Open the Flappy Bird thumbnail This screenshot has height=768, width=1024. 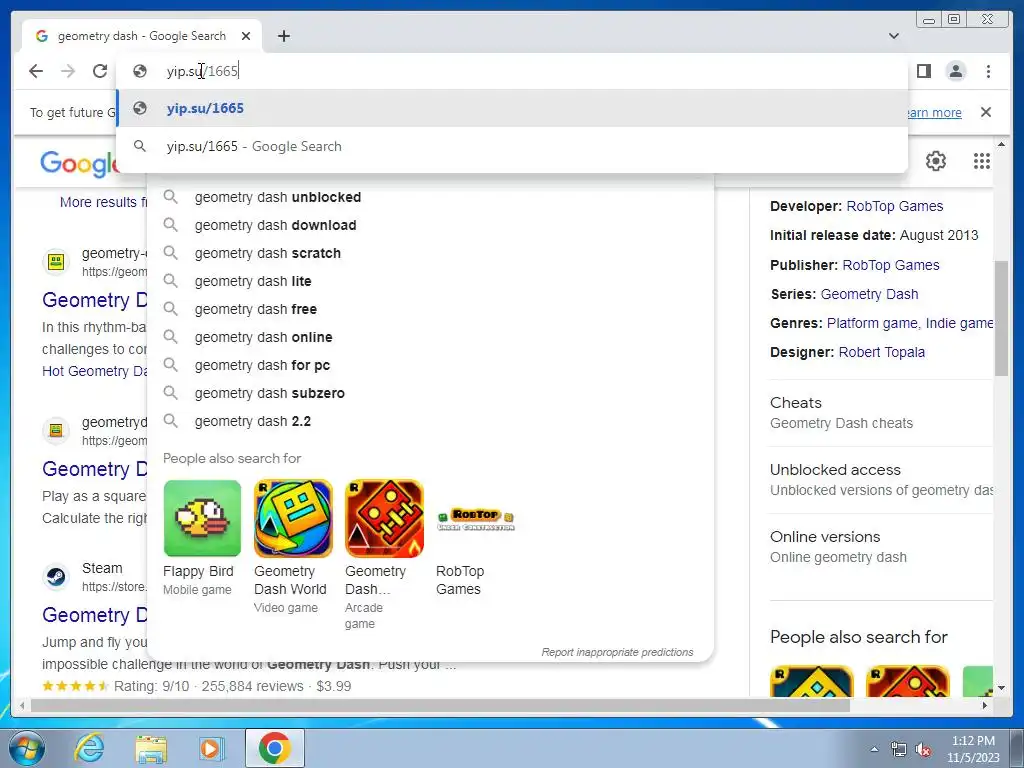(x=202, y=519)
